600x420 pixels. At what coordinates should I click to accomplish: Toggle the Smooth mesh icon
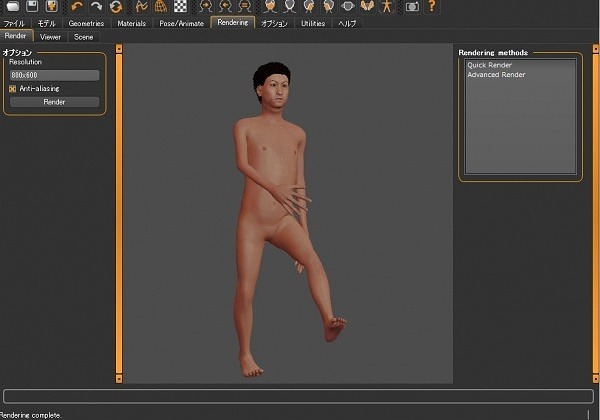click(141, 6)
